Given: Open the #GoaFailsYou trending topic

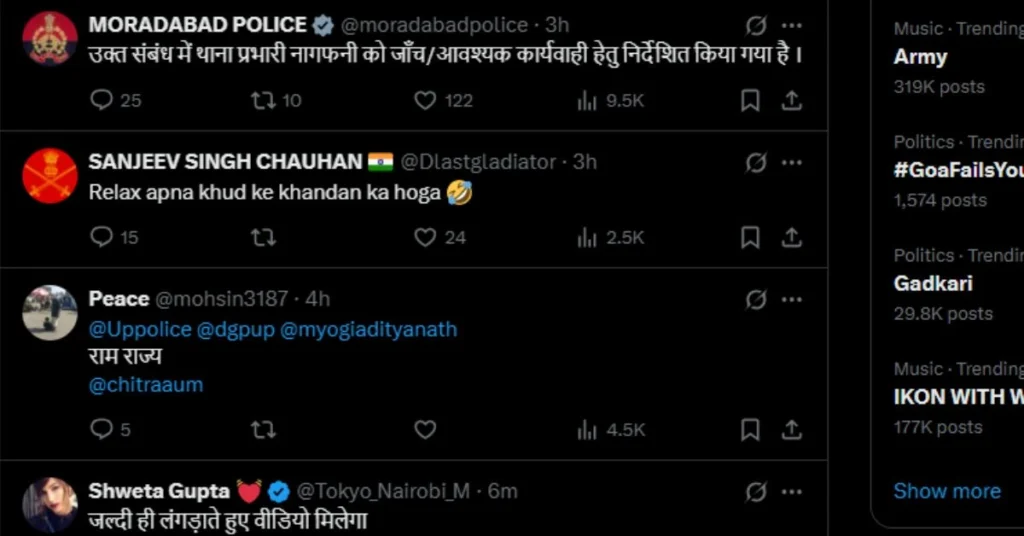Looking at the screenshot, I should click(x=958, y=170).
